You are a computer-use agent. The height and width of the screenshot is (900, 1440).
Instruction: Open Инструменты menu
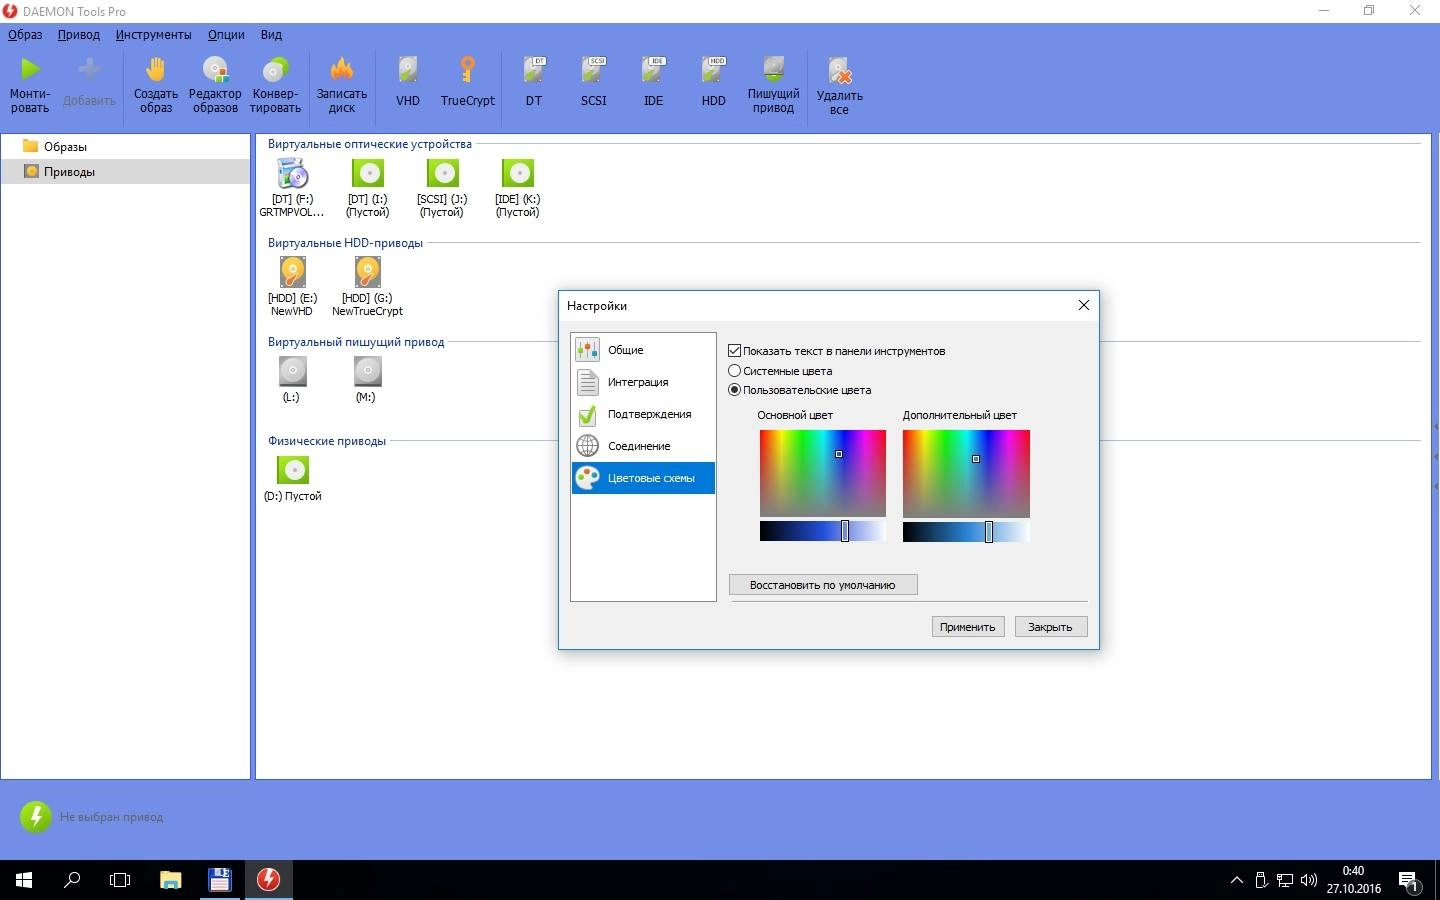(153, 34)
